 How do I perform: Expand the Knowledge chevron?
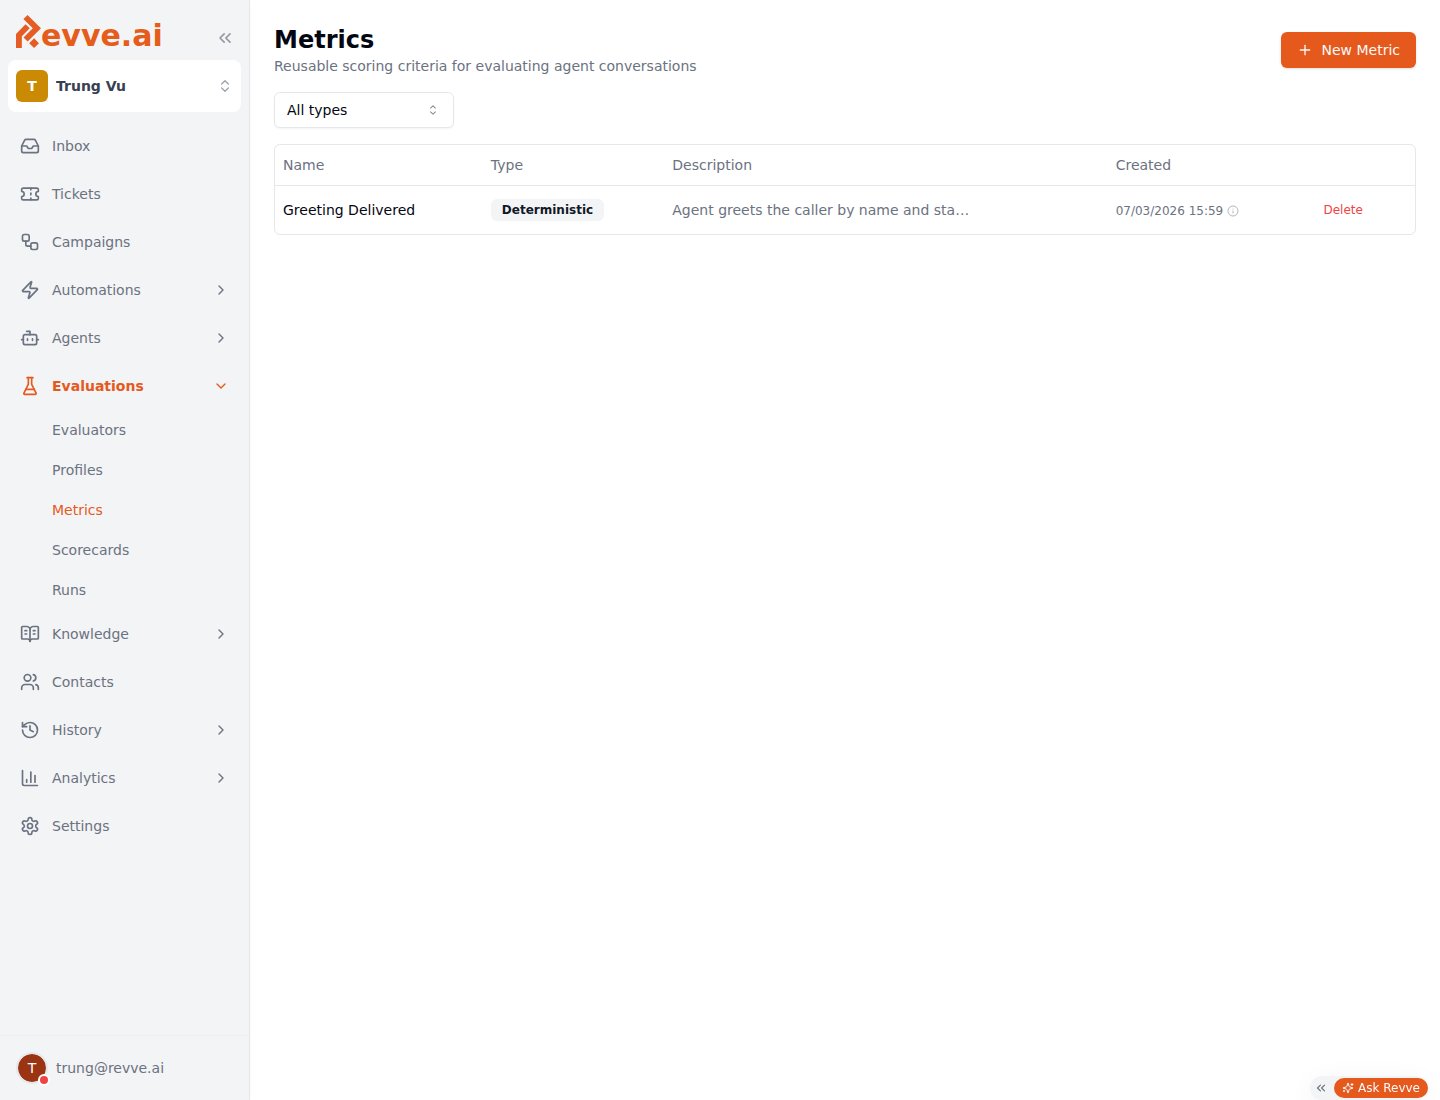pos(221,634)
